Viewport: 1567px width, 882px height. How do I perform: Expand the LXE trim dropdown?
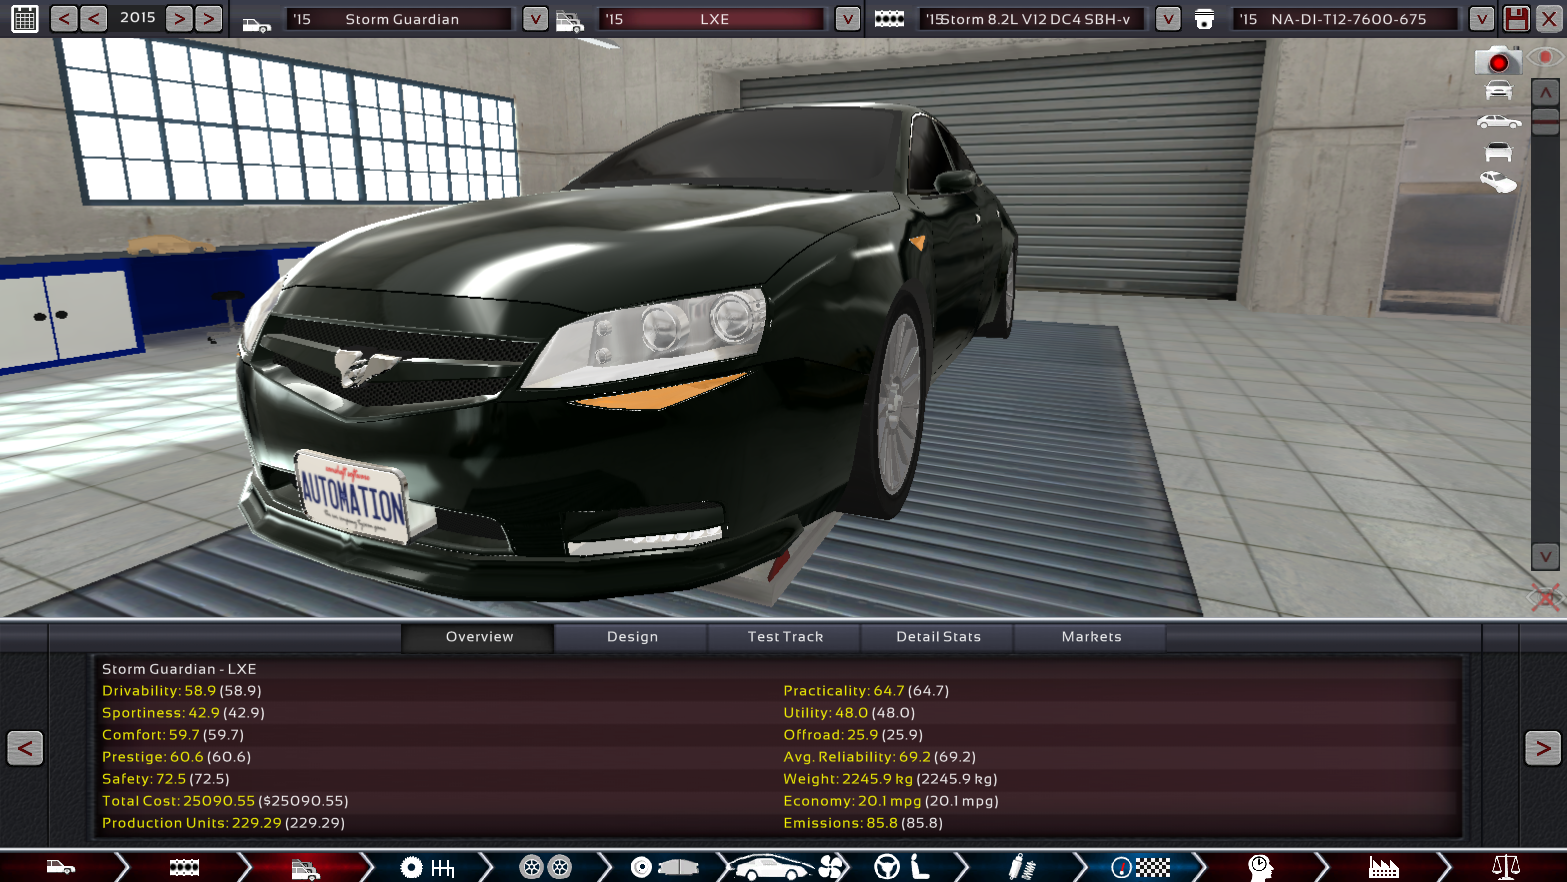[x=847, y=19]
